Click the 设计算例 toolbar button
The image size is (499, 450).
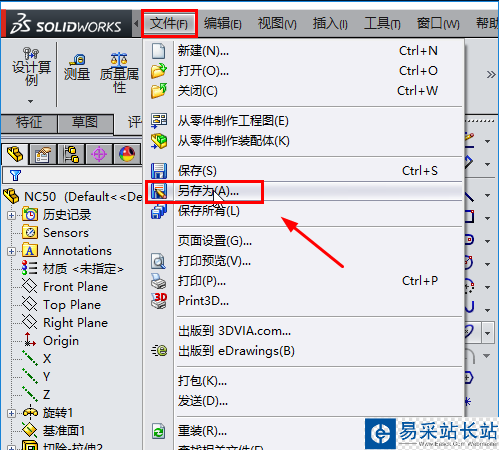click(x=31, y=67)
